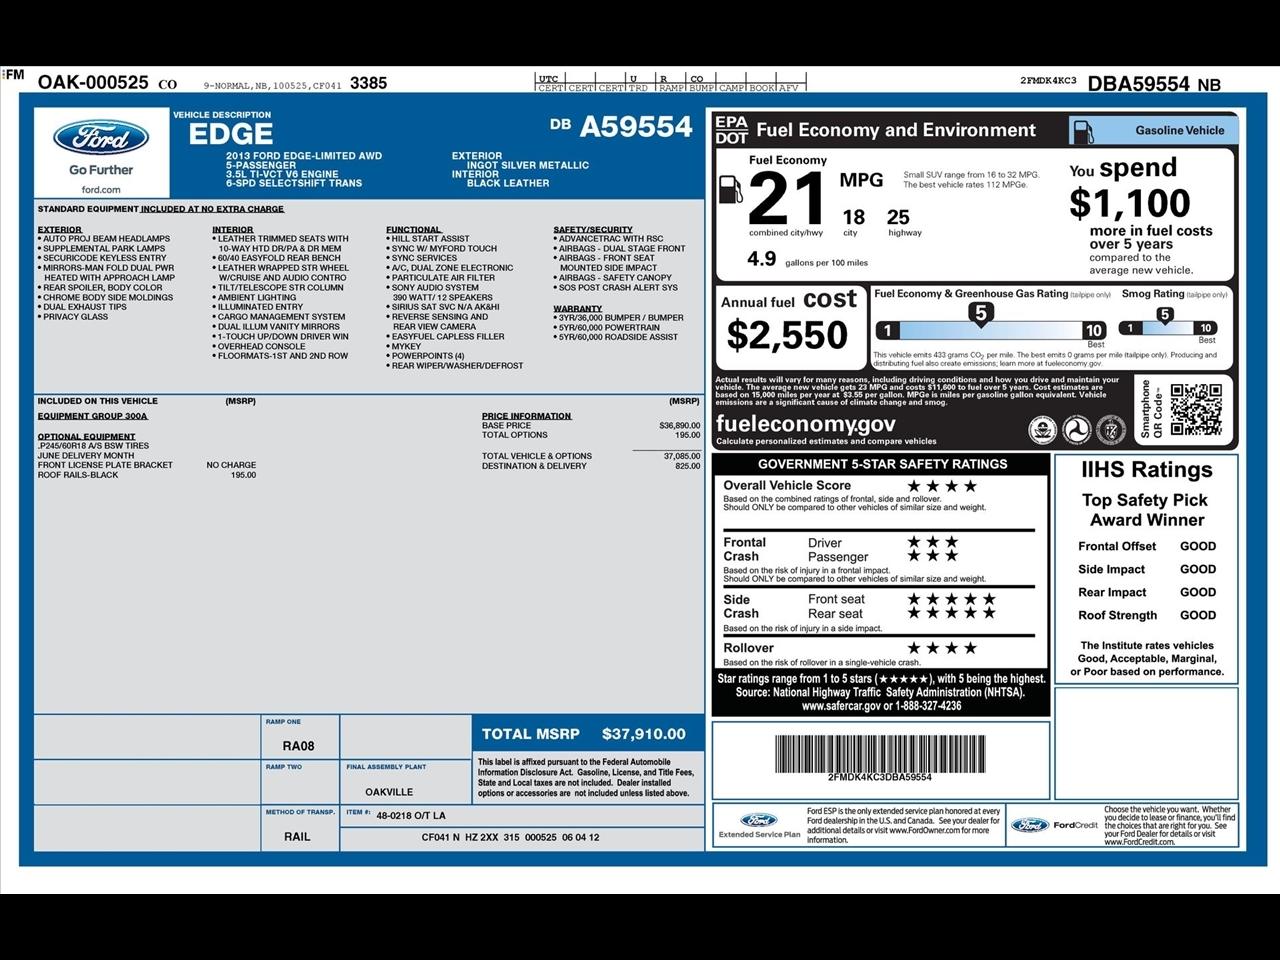This screenshot has width=1280, height=960.
Task: Click the IIHS Ratings heading
Action: 1146,470
